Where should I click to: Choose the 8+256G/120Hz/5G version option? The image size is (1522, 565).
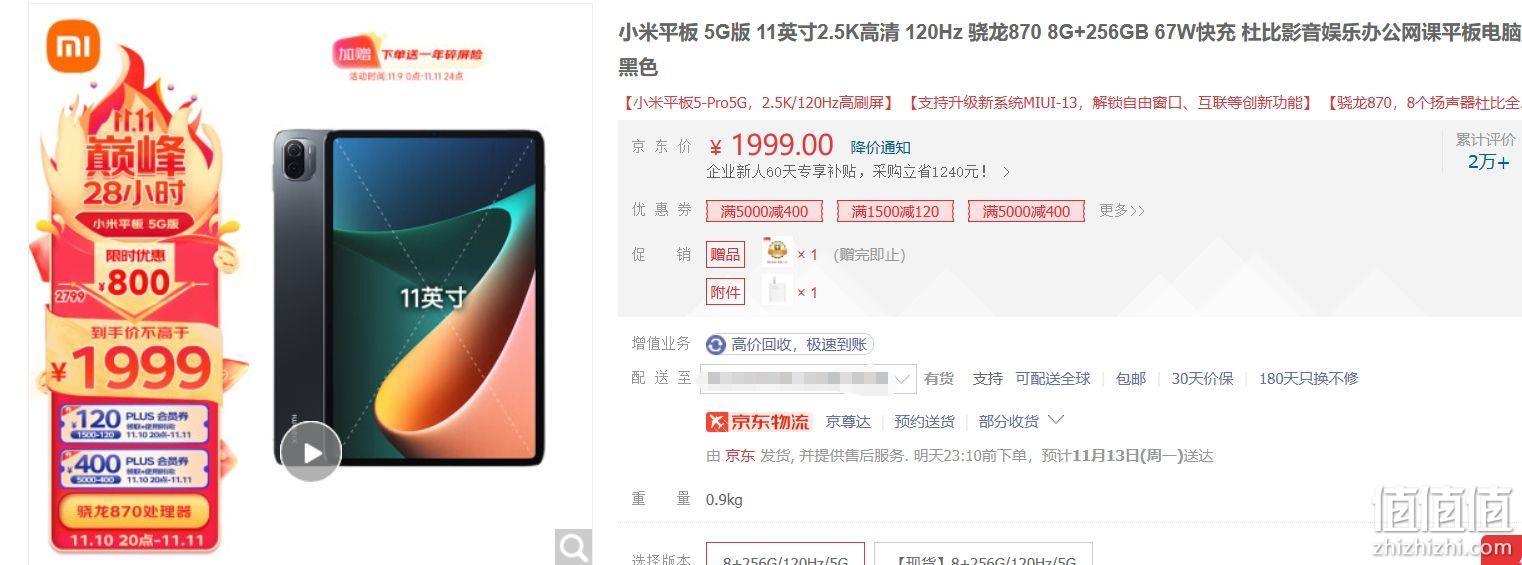785,555
